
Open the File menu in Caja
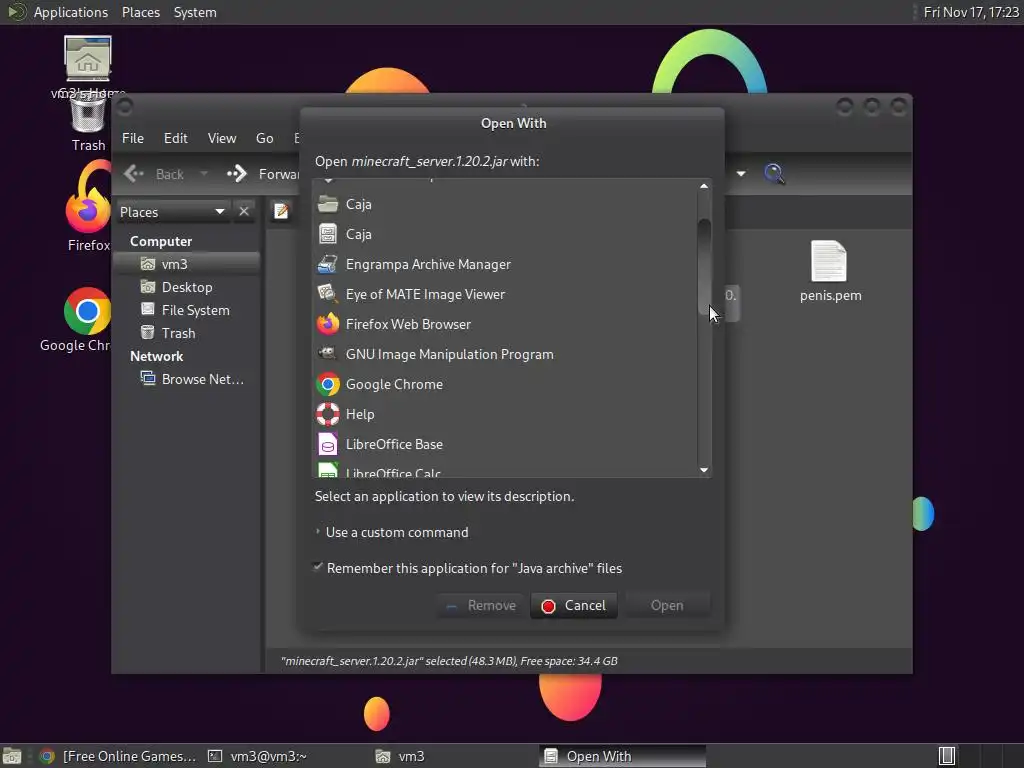click(x=133, y=138)
